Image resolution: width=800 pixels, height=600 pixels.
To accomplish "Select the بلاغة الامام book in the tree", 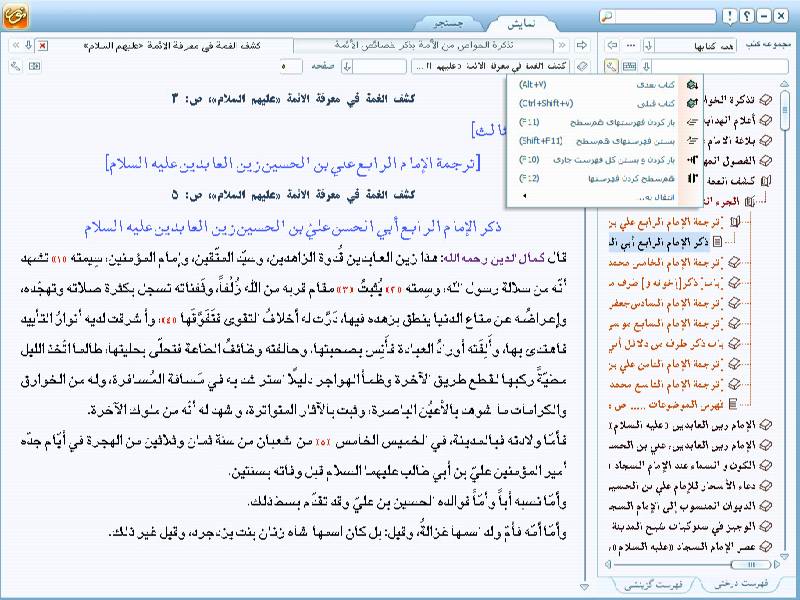I will [739, 140].
